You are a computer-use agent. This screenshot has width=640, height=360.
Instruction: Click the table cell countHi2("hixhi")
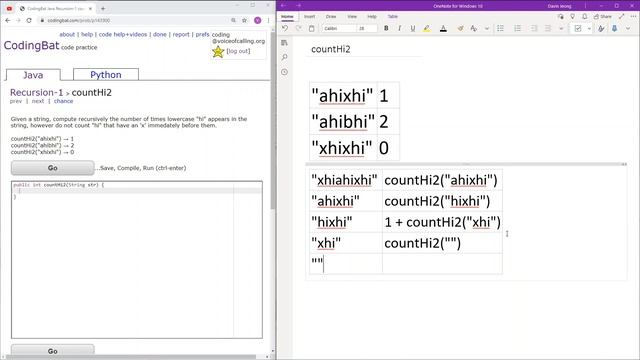pos(442,201)
